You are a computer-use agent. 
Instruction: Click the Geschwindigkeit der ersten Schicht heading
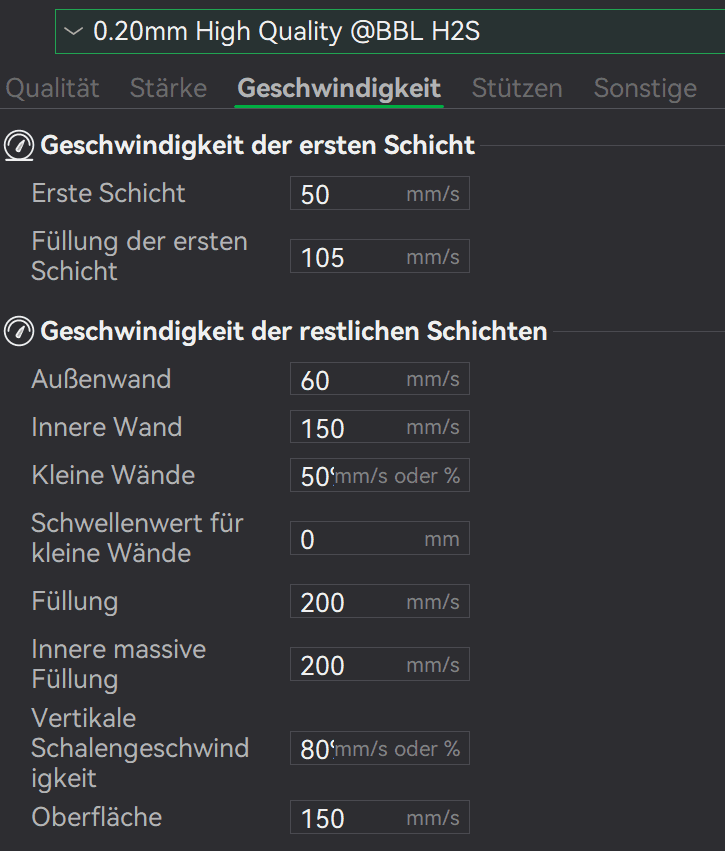257,146
